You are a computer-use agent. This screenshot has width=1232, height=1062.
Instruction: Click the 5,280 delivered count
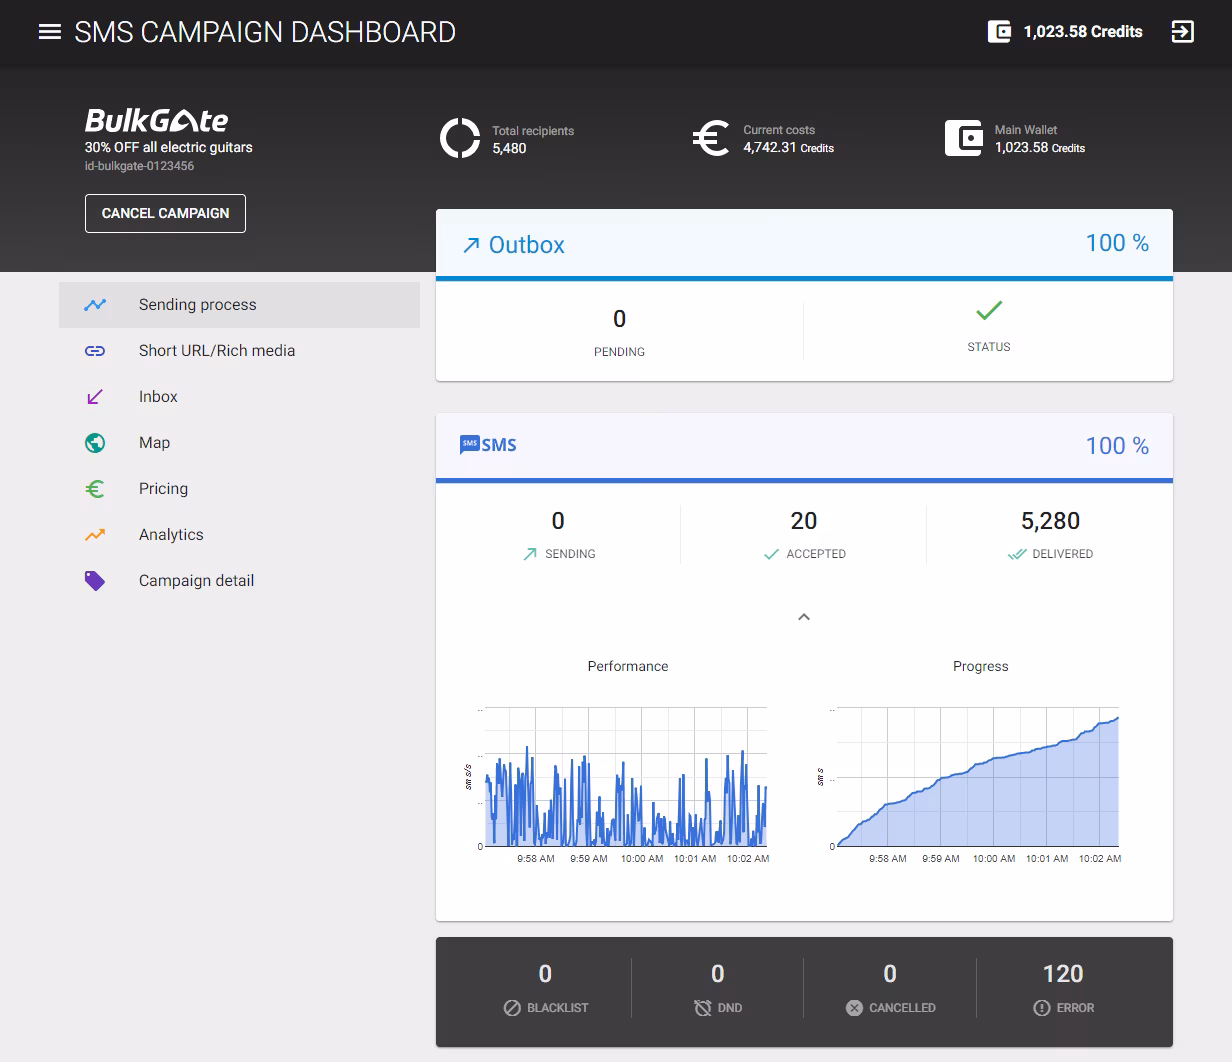click(x=1050, y=521)
